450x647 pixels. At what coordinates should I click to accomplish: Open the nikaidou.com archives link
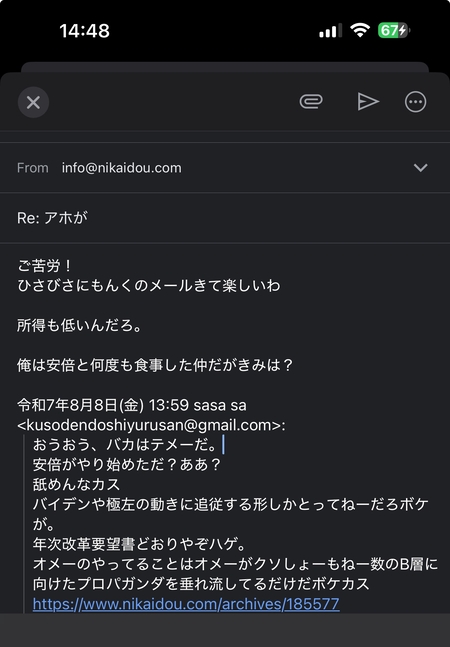pyautogui.click(x=186, y=604)
